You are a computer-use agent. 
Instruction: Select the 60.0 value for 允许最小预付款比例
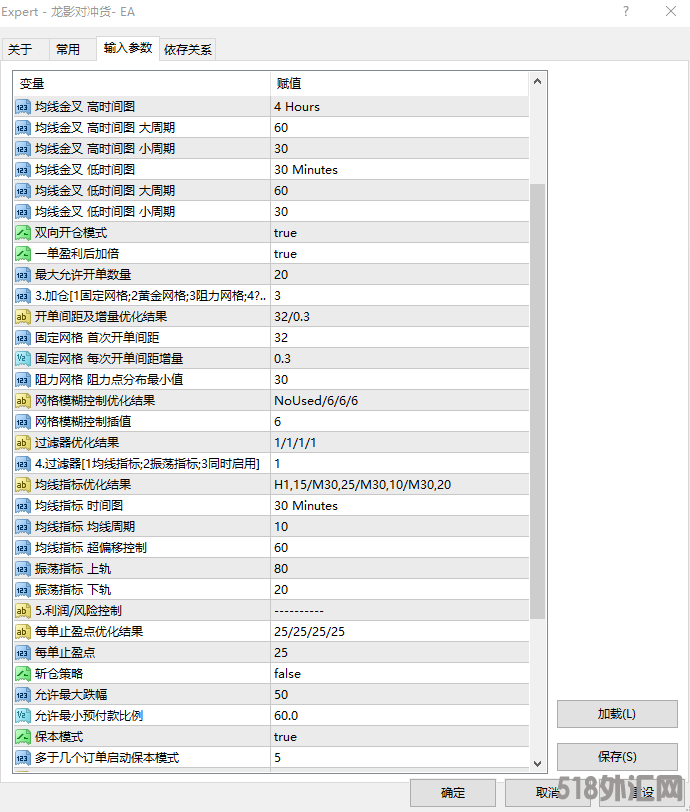pos(399,716)
